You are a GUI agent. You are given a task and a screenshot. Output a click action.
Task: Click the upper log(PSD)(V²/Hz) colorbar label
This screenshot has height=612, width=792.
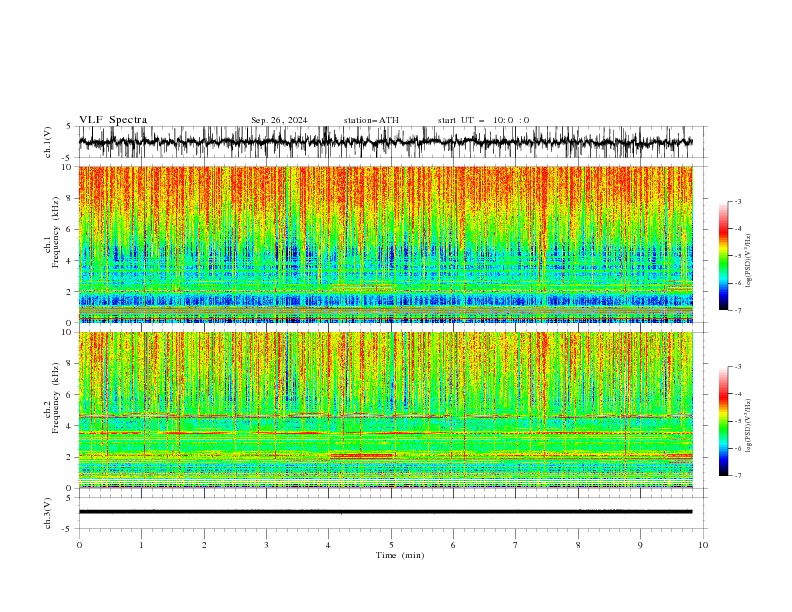749,261
